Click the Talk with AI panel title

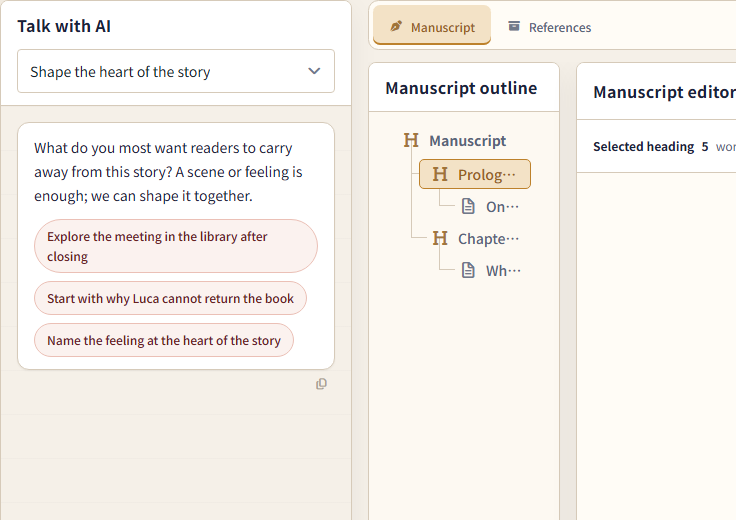click(x=64, y=26)
